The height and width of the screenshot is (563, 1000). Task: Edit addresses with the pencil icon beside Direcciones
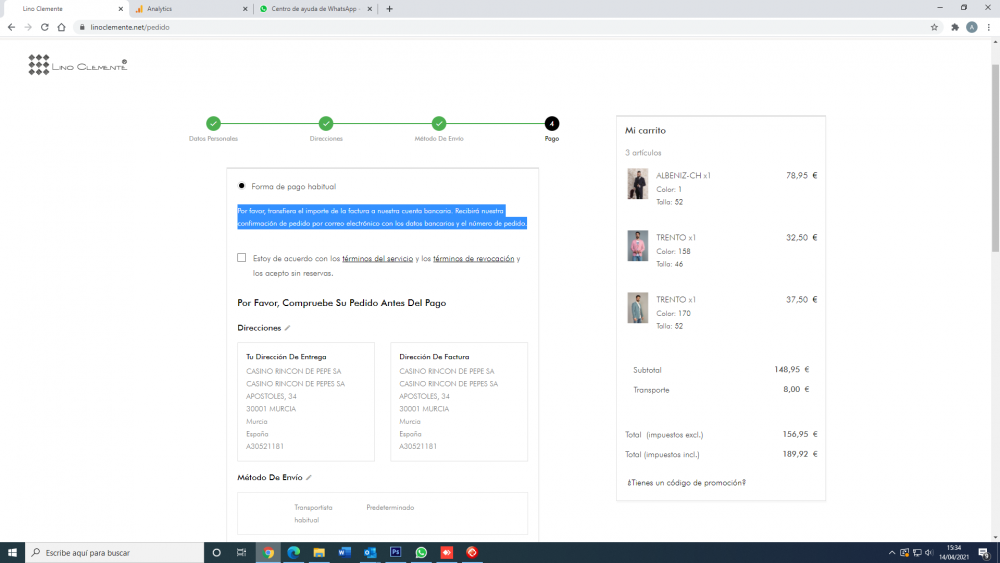pos(288,328)
